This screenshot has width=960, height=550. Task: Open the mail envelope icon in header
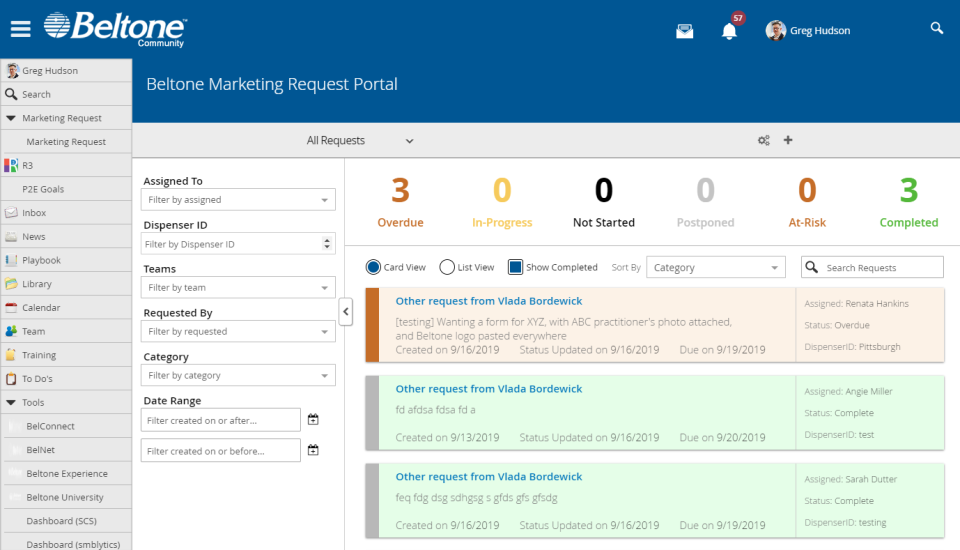[684, 31]
